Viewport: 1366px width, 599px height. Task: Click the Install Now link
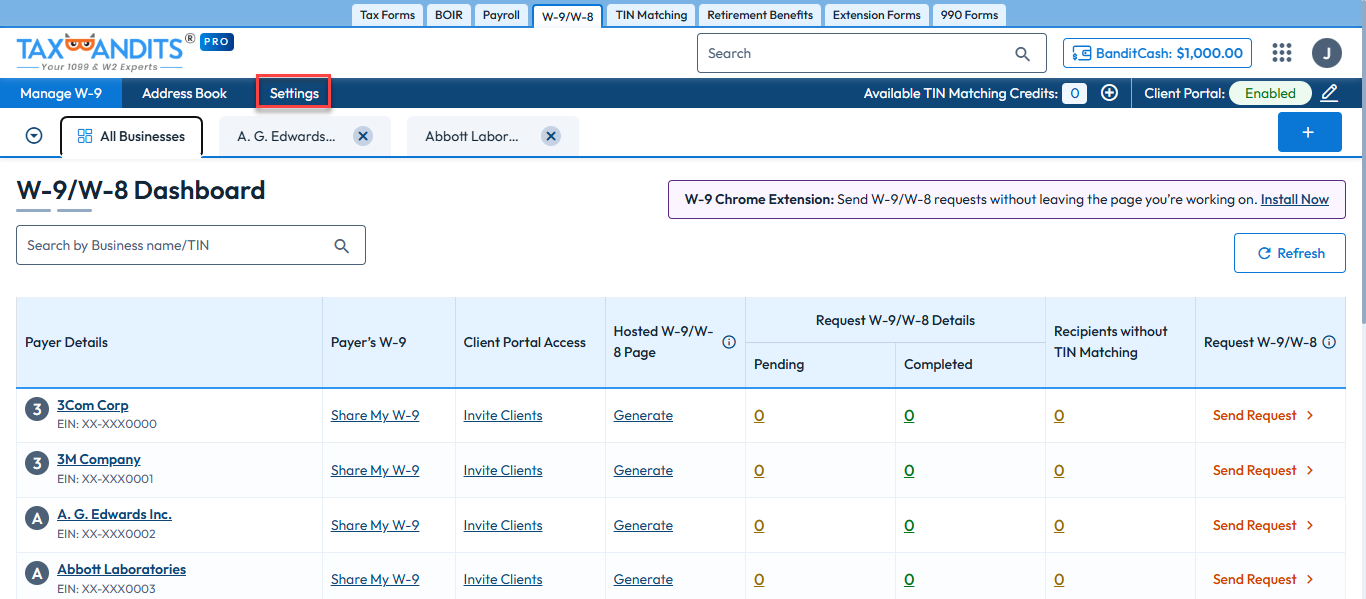(x=1295, y=199)
